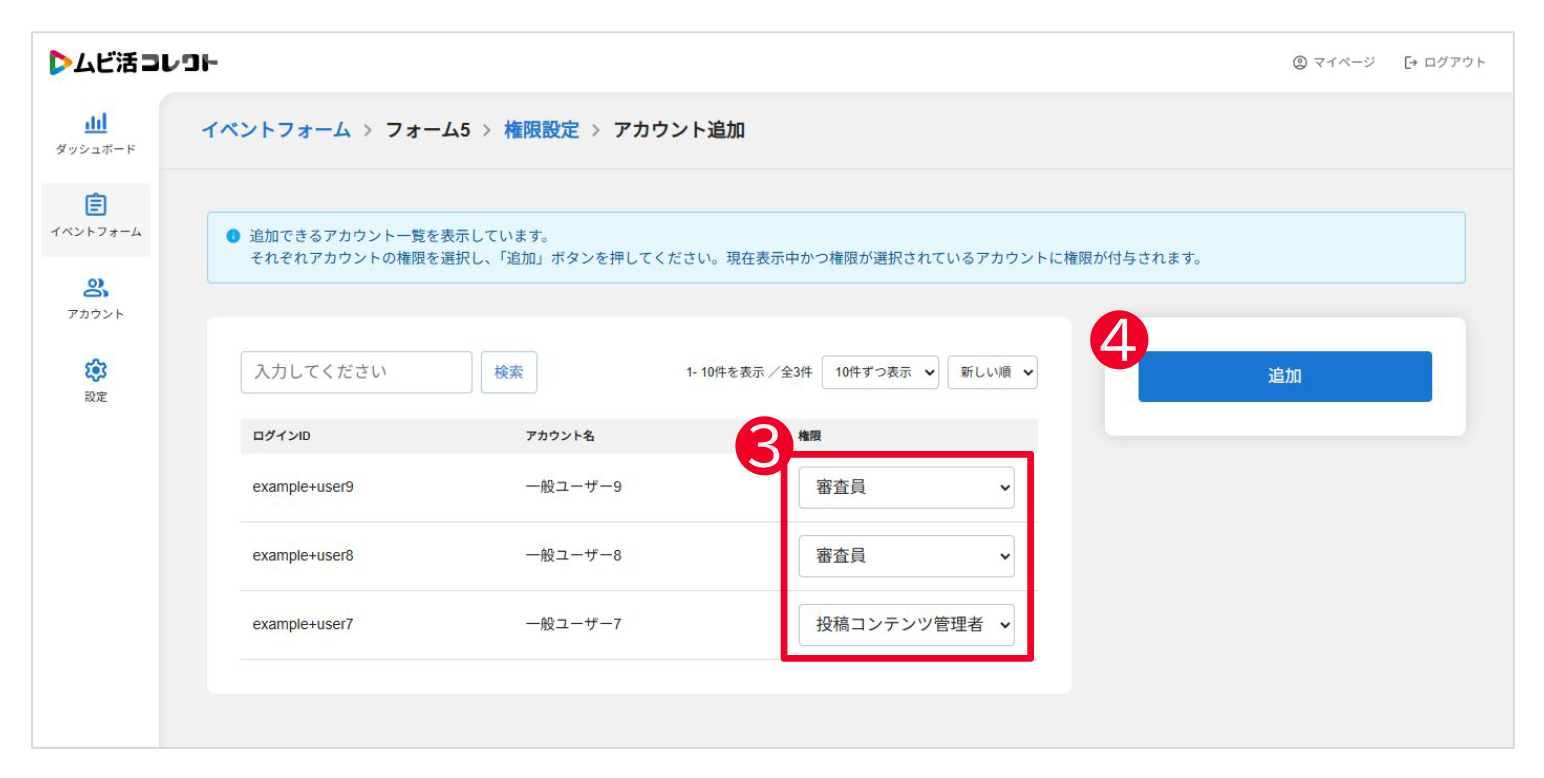Click account name 一般ユーザー7
This screenshot has height=778, width=1544.
coord(574,625)
